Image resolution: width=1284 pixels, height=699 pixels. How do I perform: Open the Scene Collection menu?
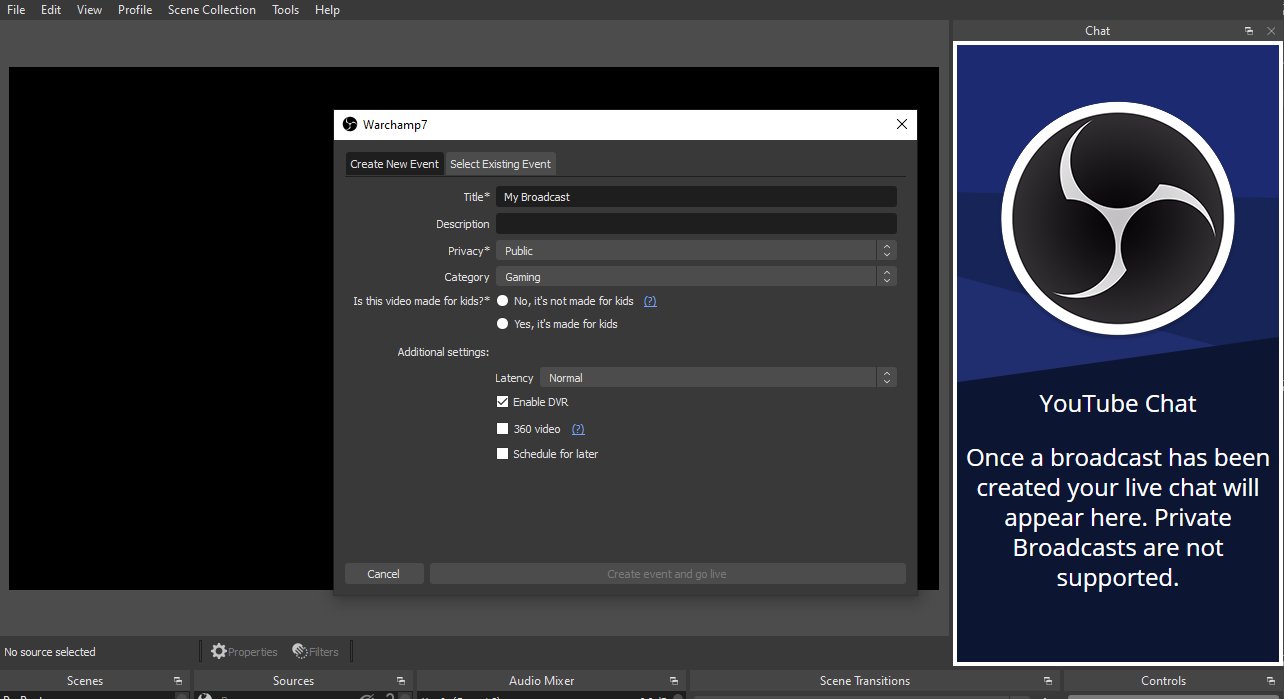(212, 10)
